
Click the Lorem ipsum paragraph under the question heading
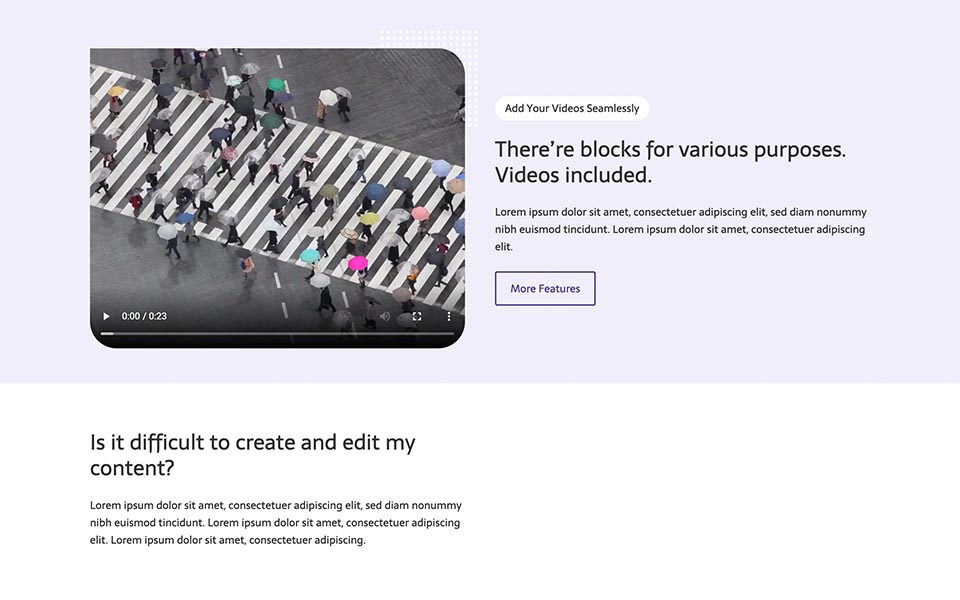[x=276, y=523]
